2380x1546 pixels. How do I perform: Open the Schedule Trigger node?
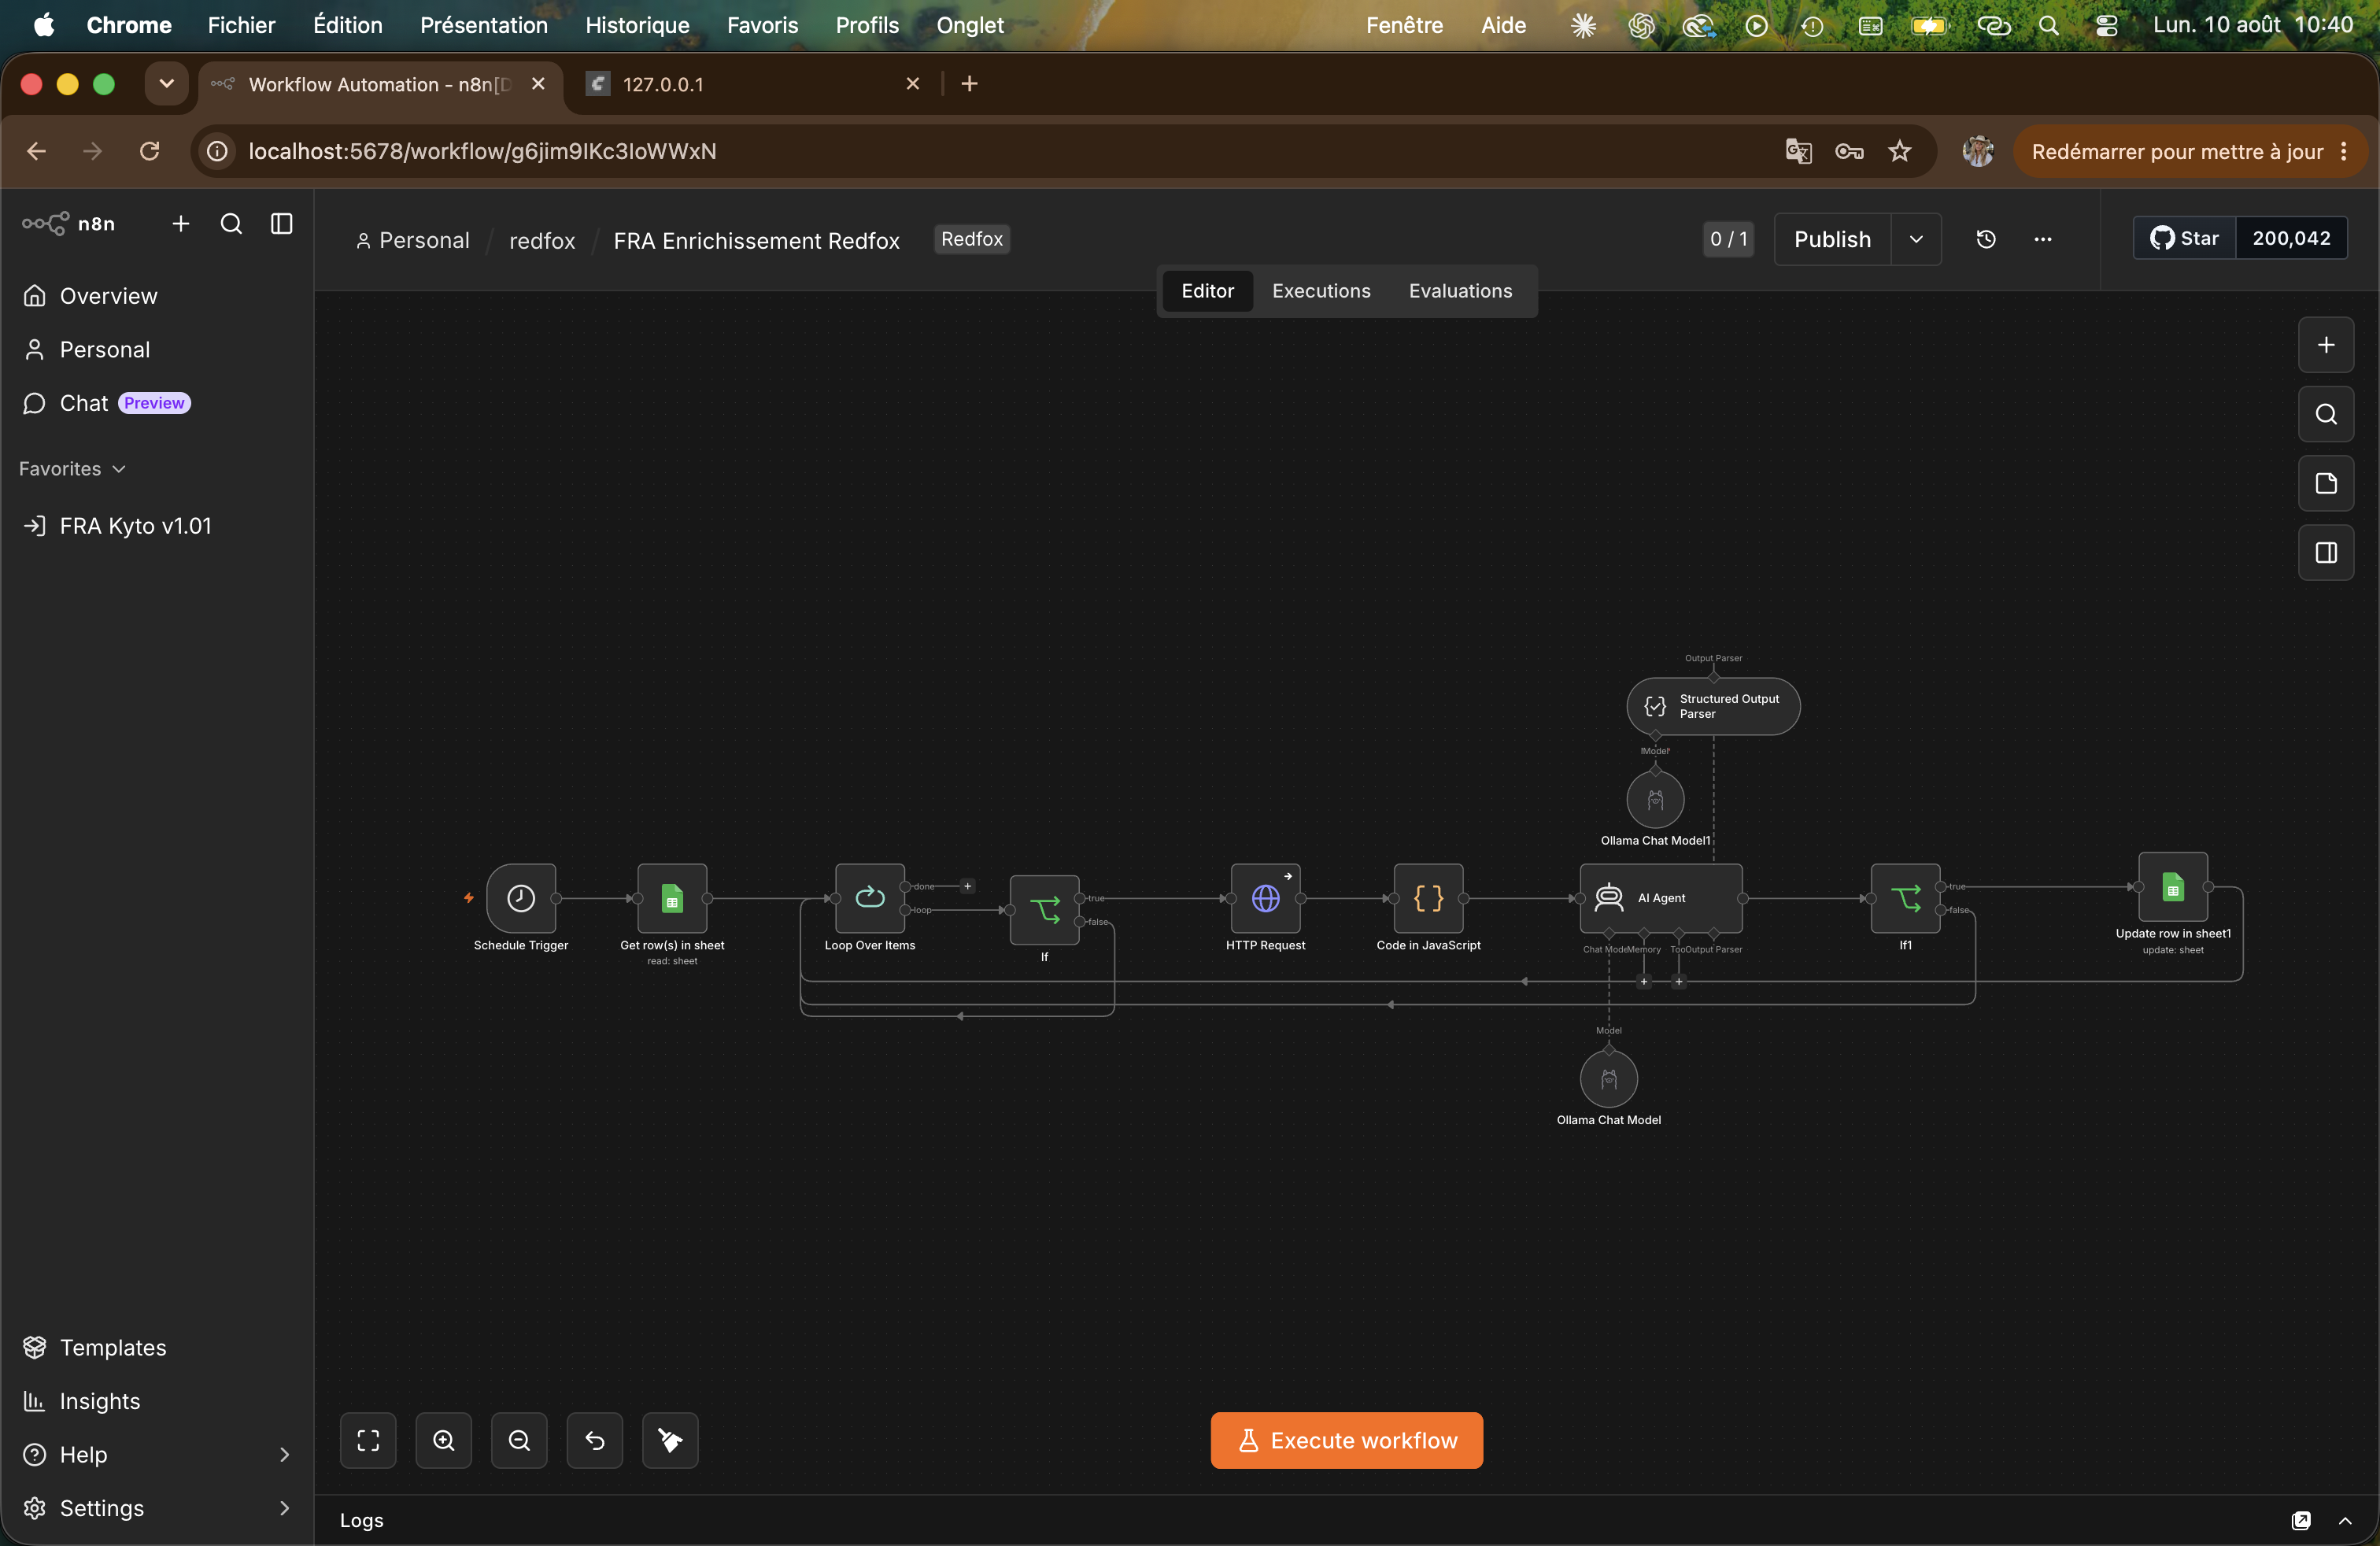click(520, 897)
